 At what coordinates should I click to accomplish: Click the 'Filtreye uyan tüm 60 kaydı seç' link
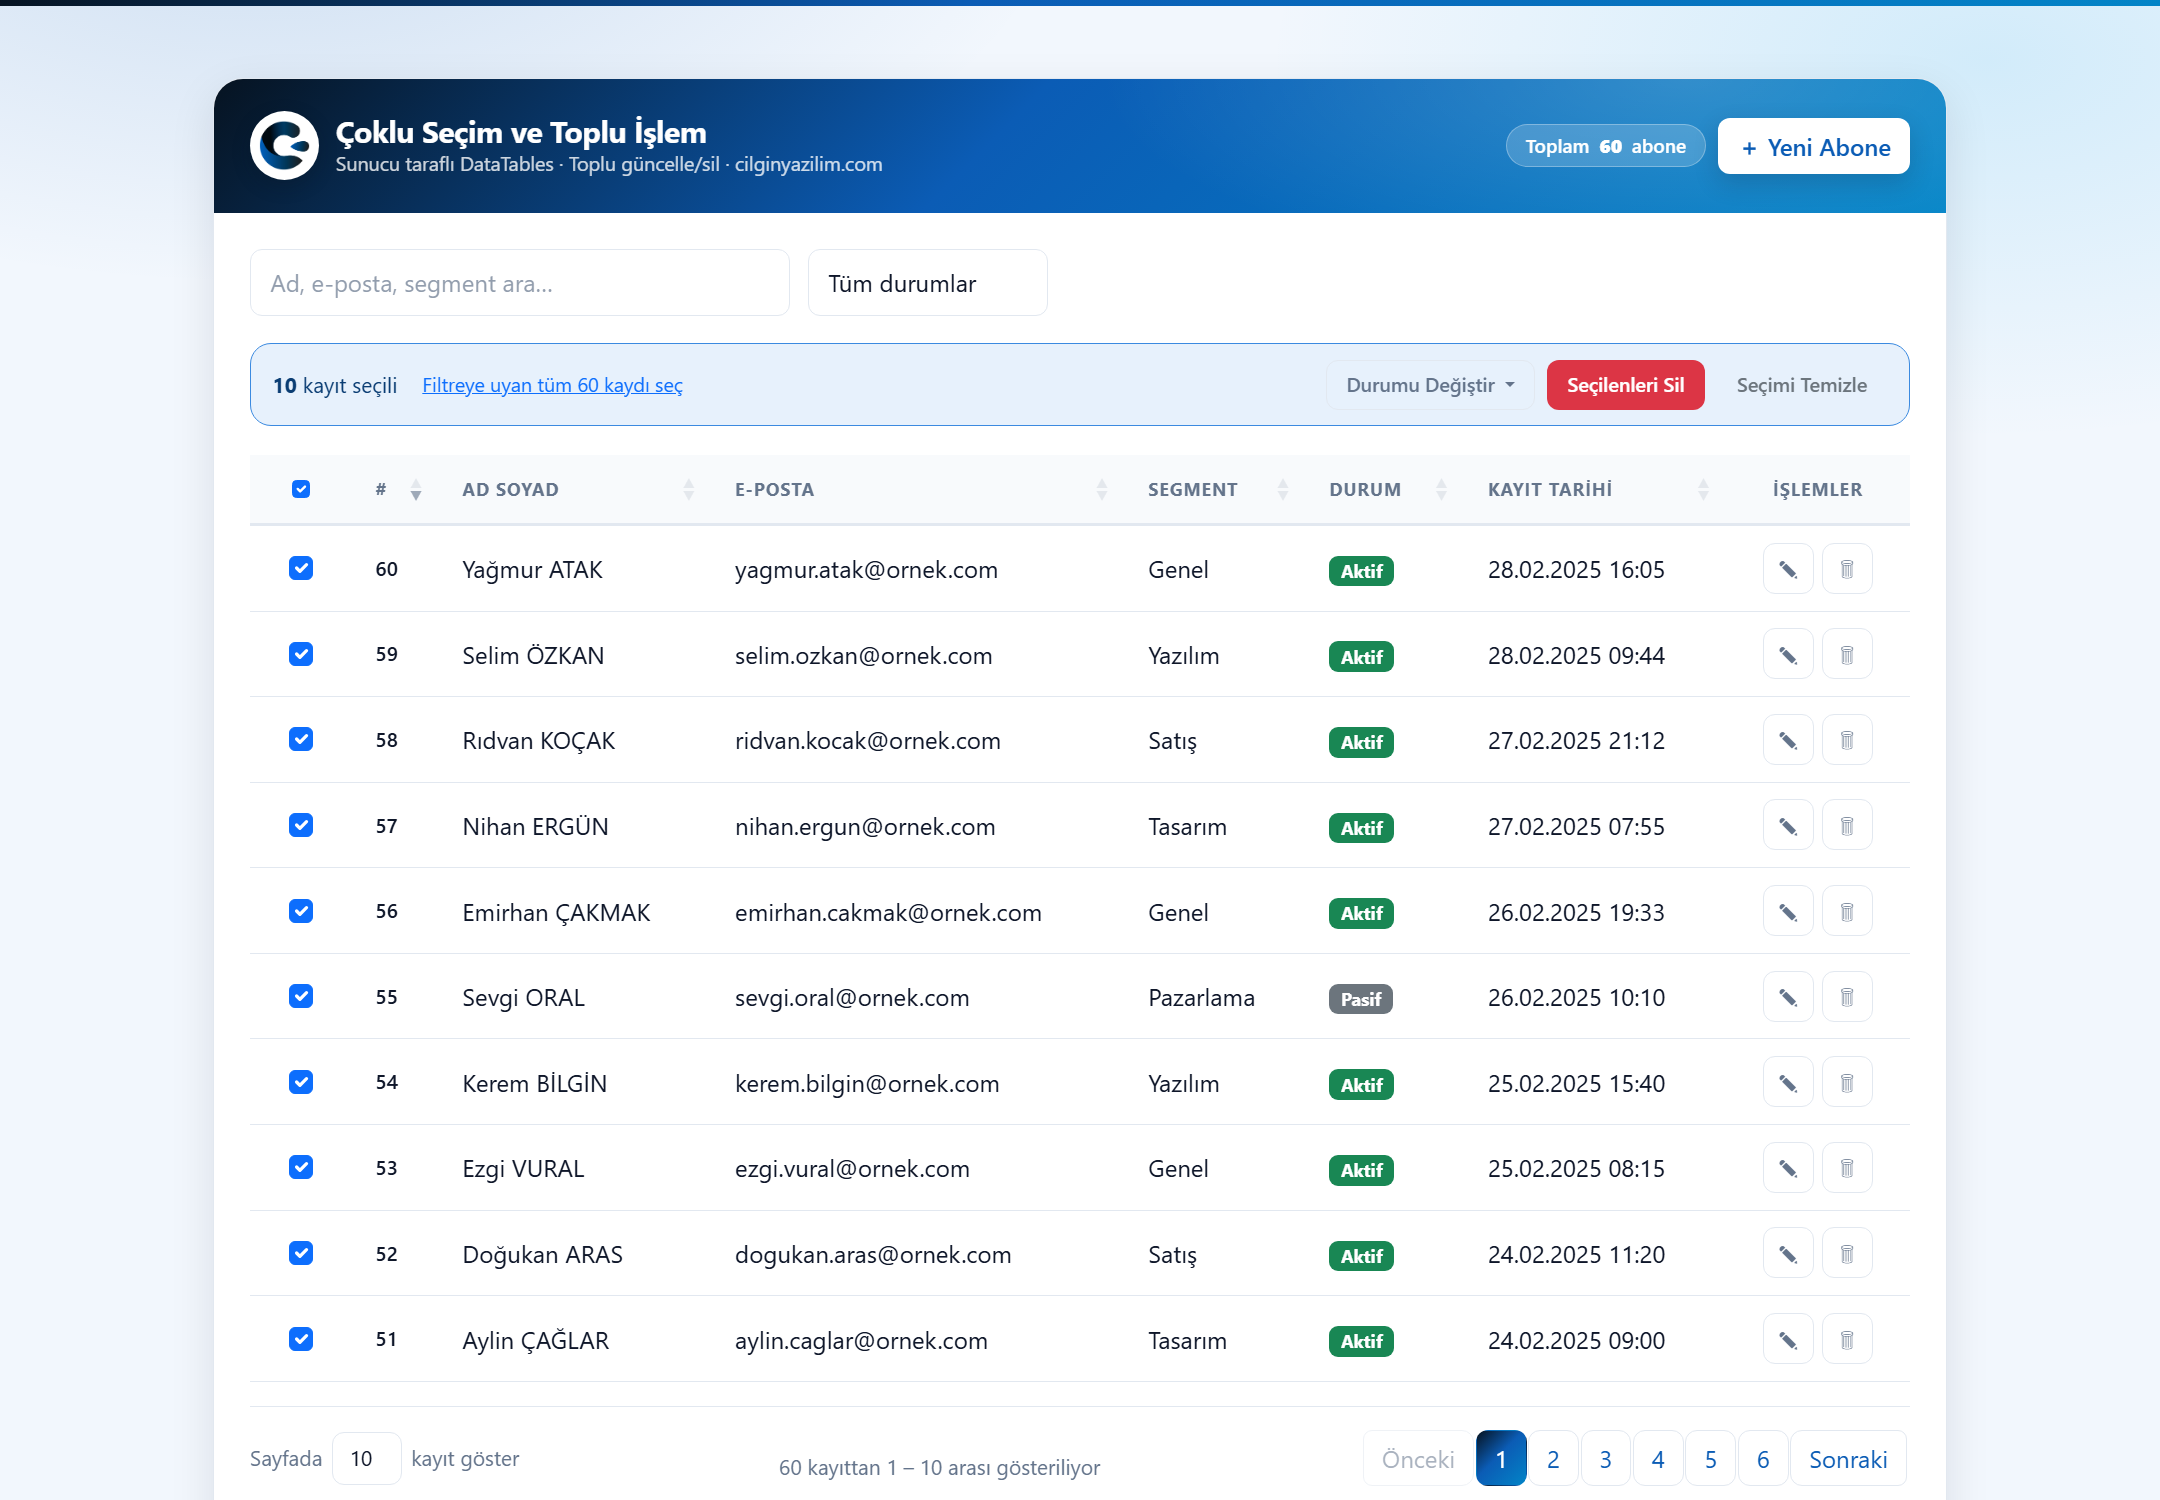[x=552, y=385]
